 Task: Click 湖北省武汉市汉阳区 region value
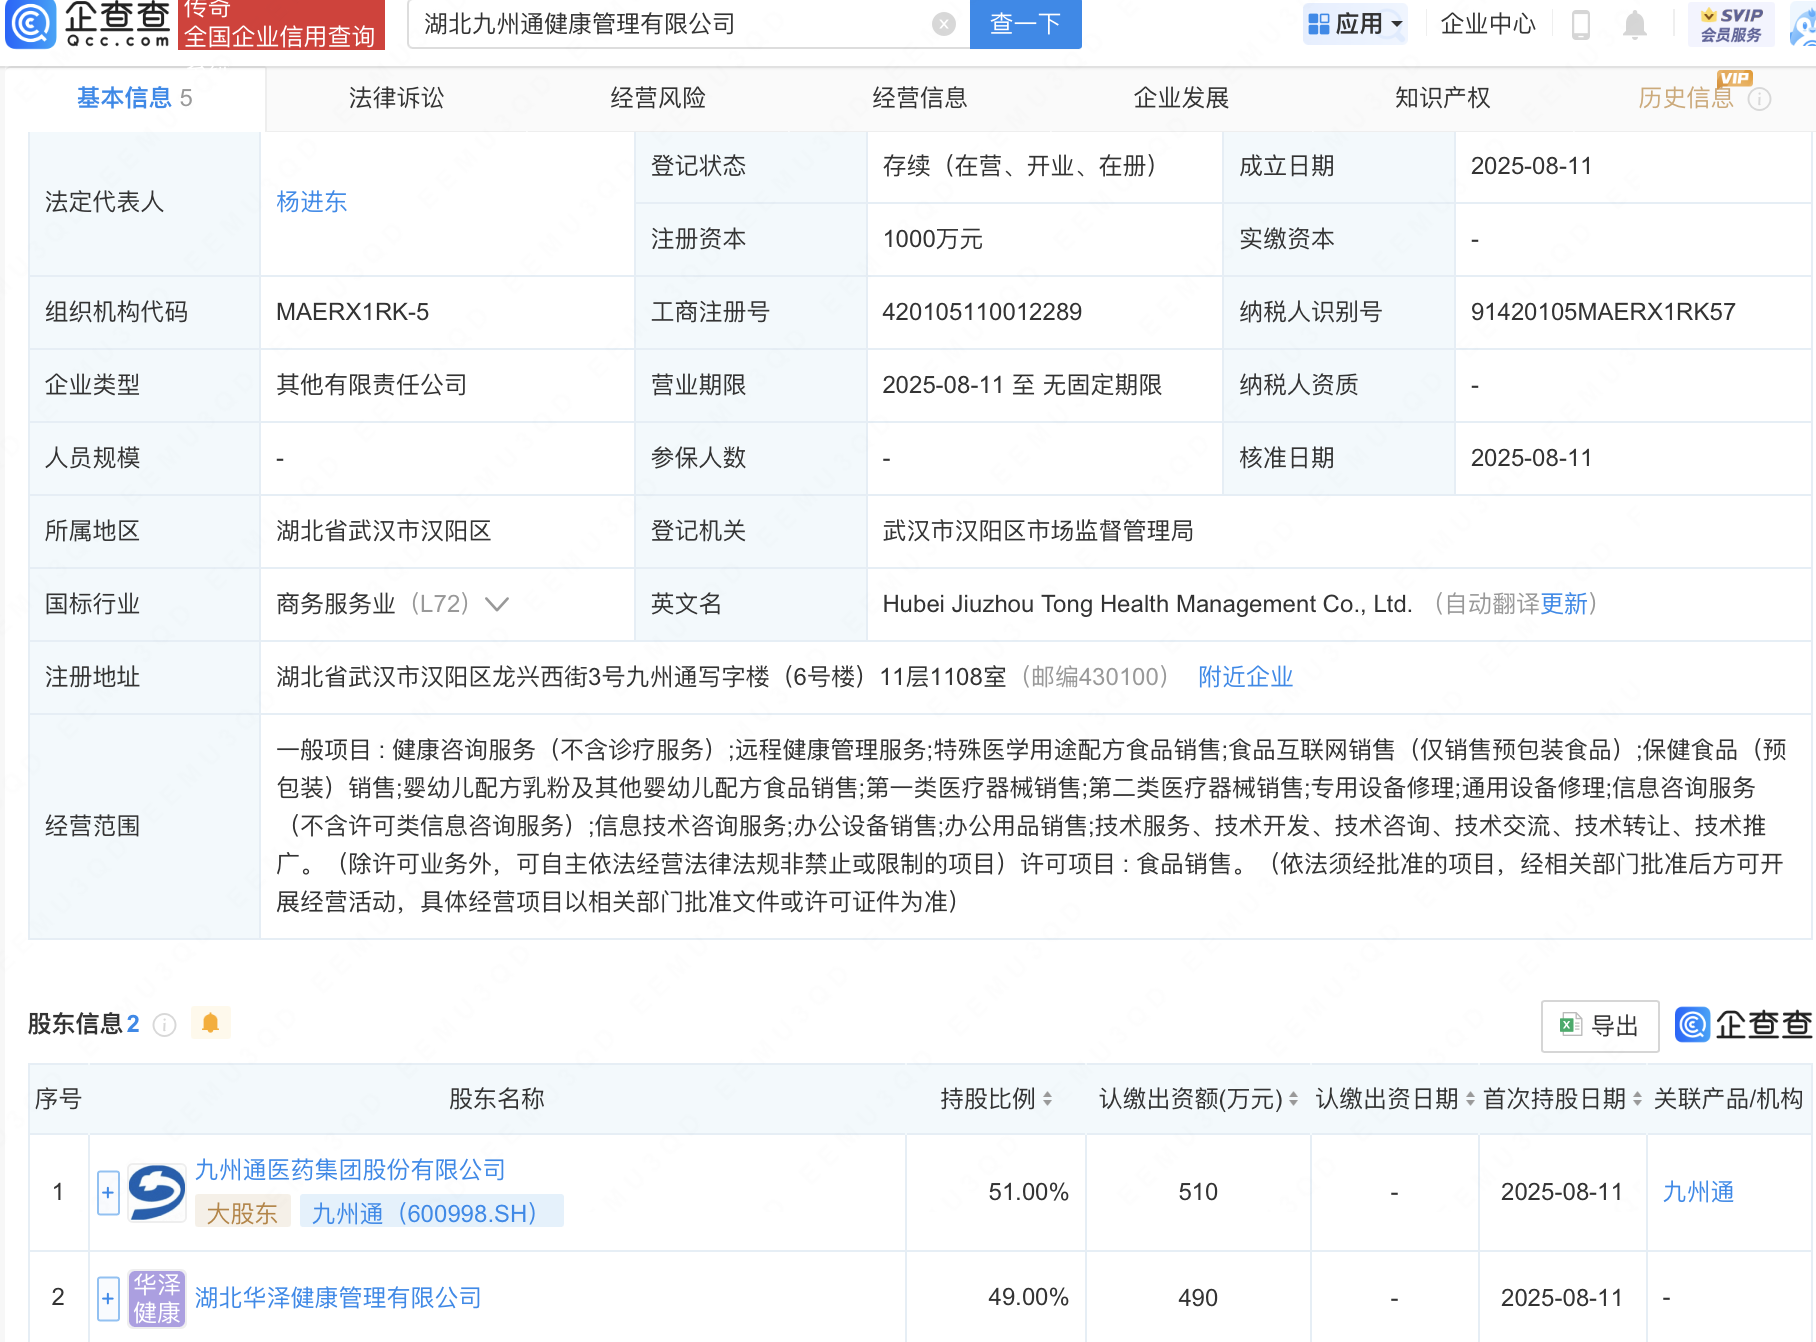coord(384,531)
